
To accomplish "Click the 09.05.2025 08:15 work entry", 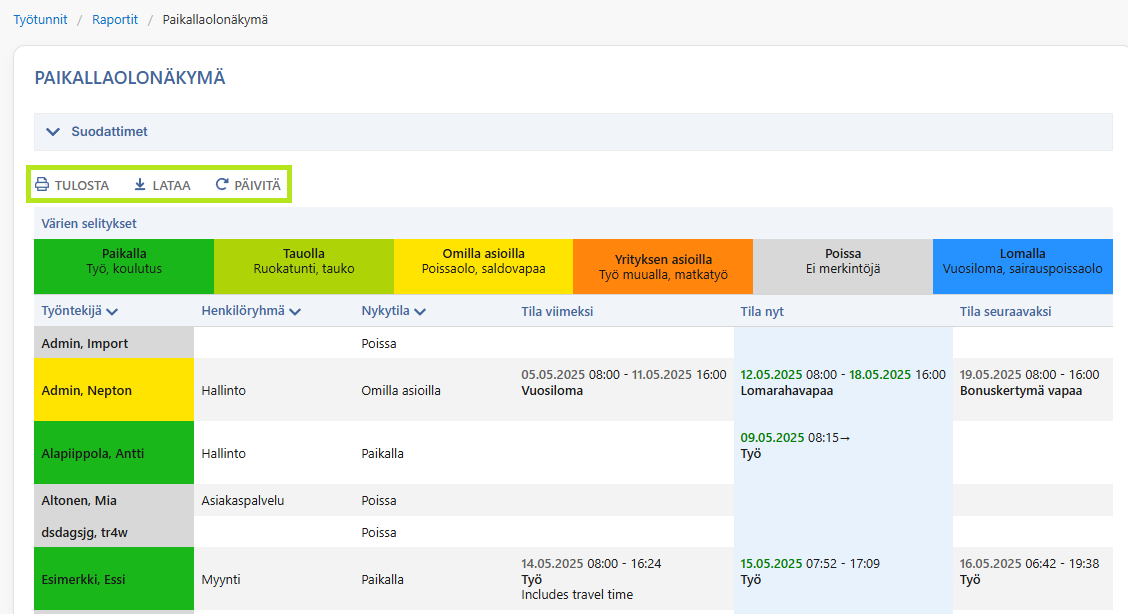I will pyautogui.click(x=796, y=438).
